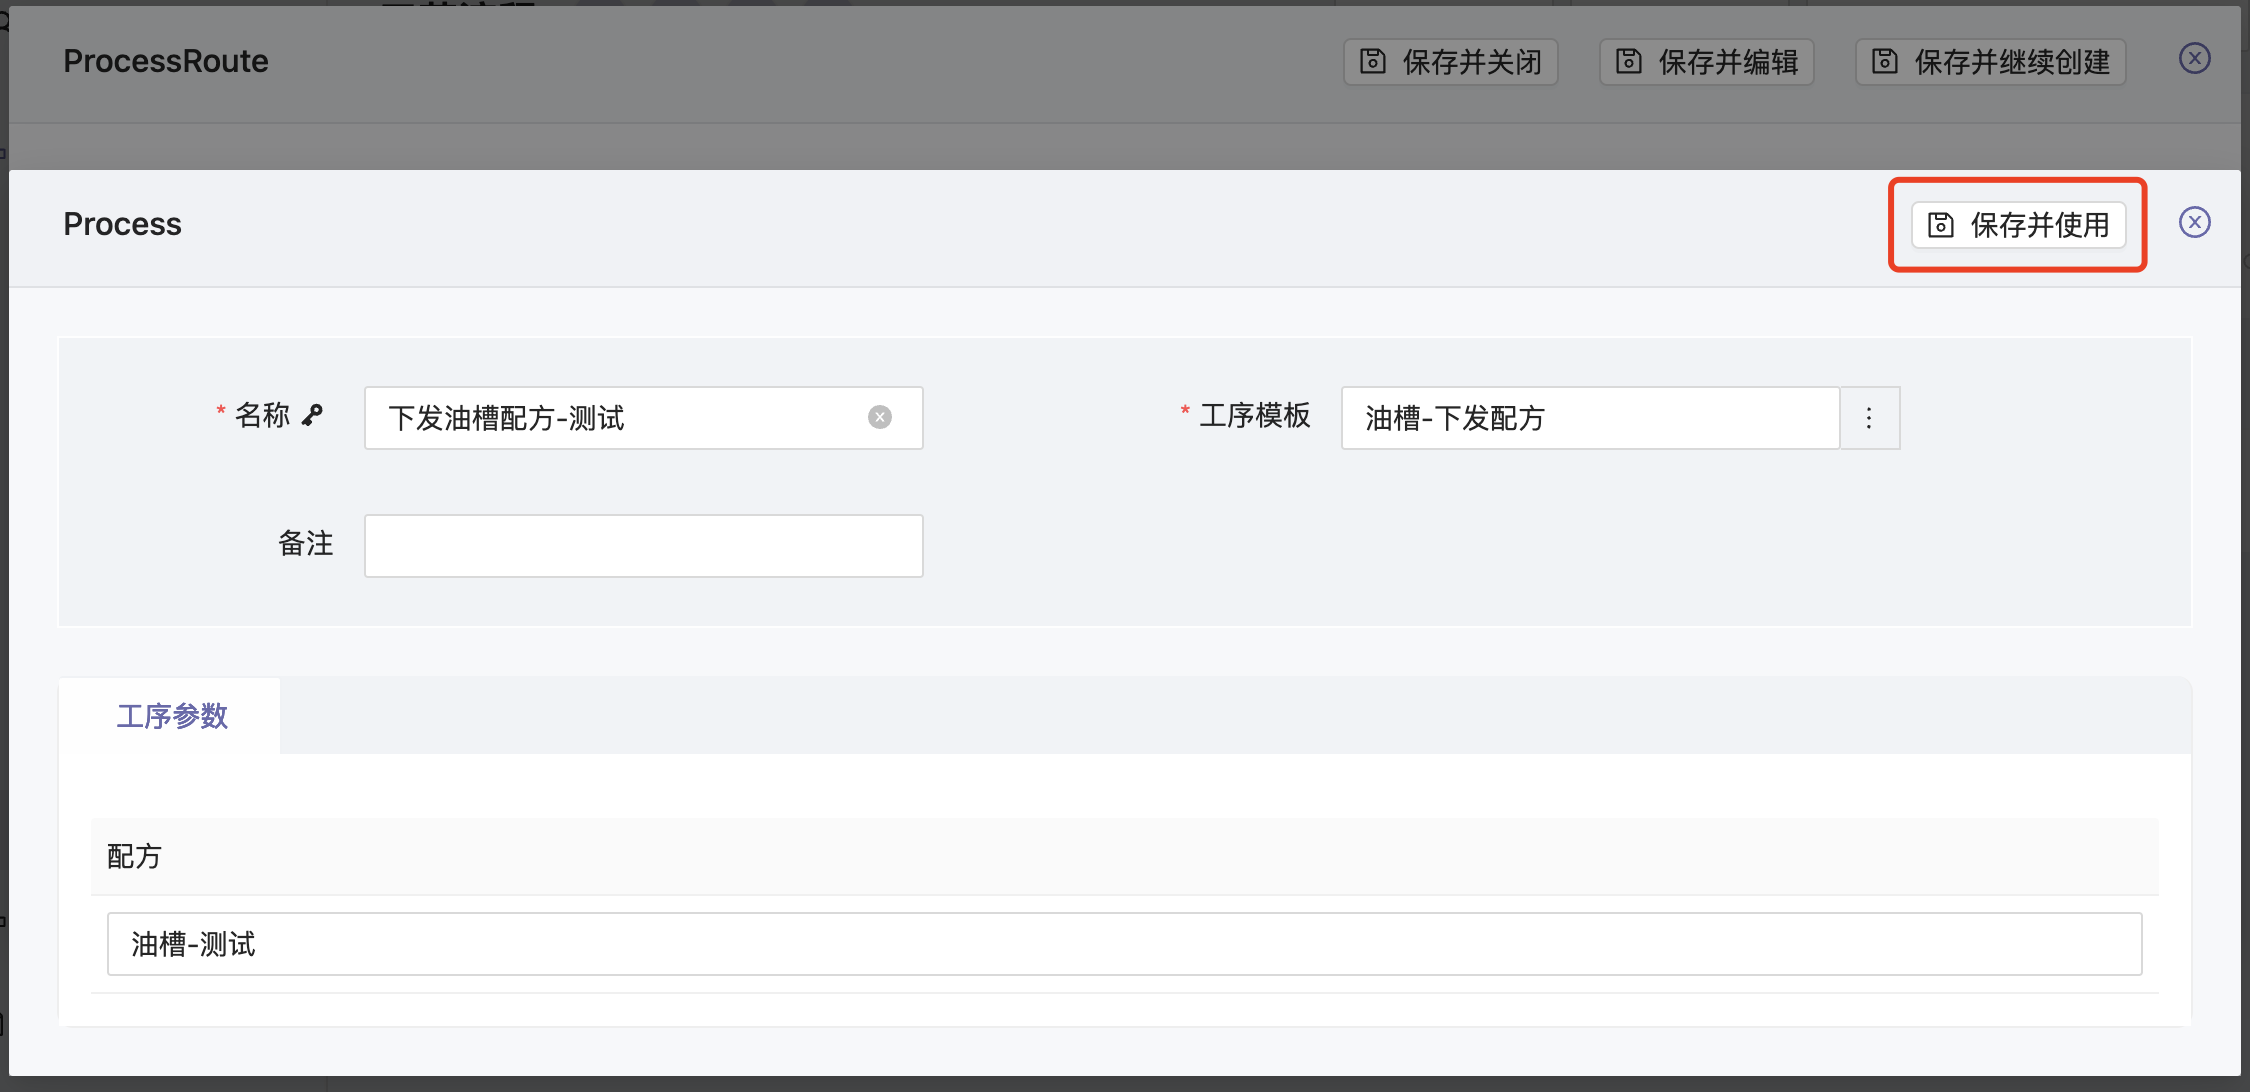This screenshot has height=1092, width=2250.
Task: Switch to the 工序参数 tab
Action: tap(172, 716)
